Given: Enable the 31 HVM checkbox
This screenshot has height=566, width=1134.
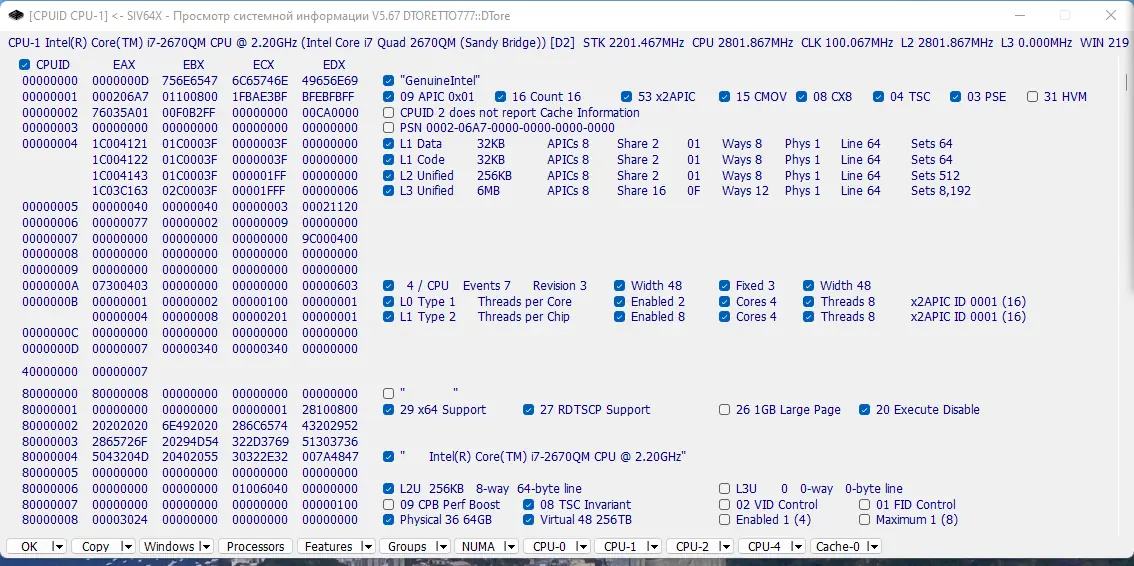Looking at the screenshot, I should click(1032, 96).
